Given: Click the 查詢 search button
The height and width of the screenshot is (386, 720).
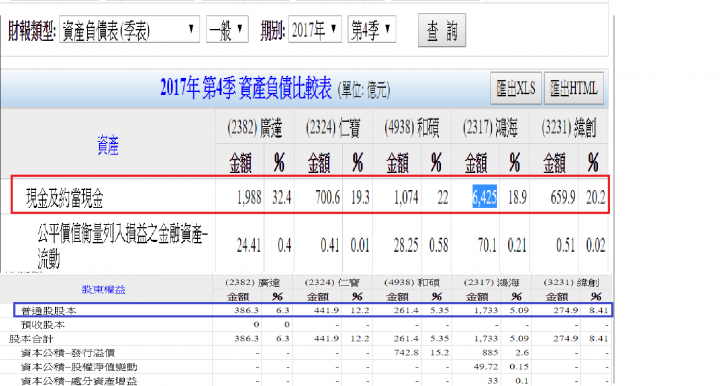Looking at the screenshot, I should coord(442,31).
